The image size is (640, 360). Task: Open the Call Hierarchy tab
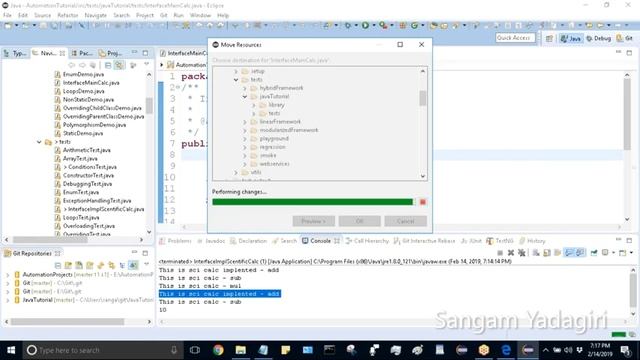(x=367, y=241)
